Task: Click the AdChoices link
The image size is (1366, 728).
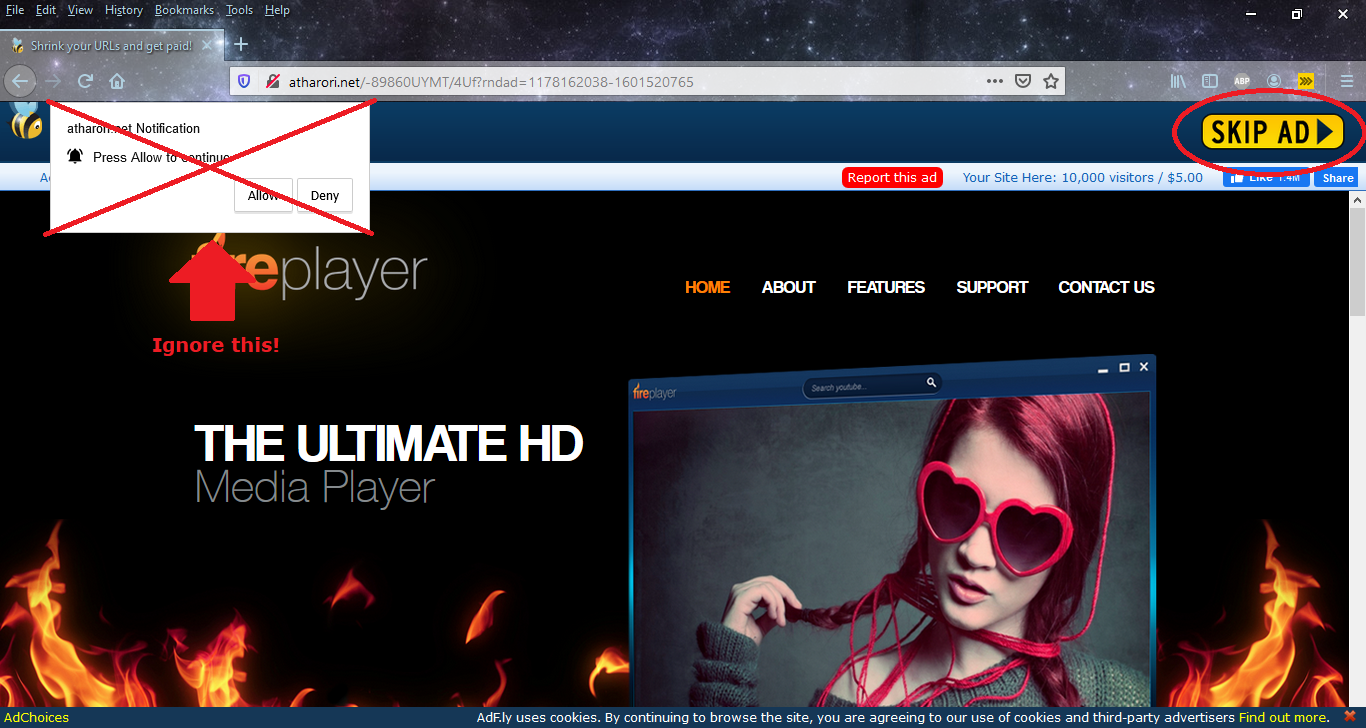Action: click(x=36, y=717)
